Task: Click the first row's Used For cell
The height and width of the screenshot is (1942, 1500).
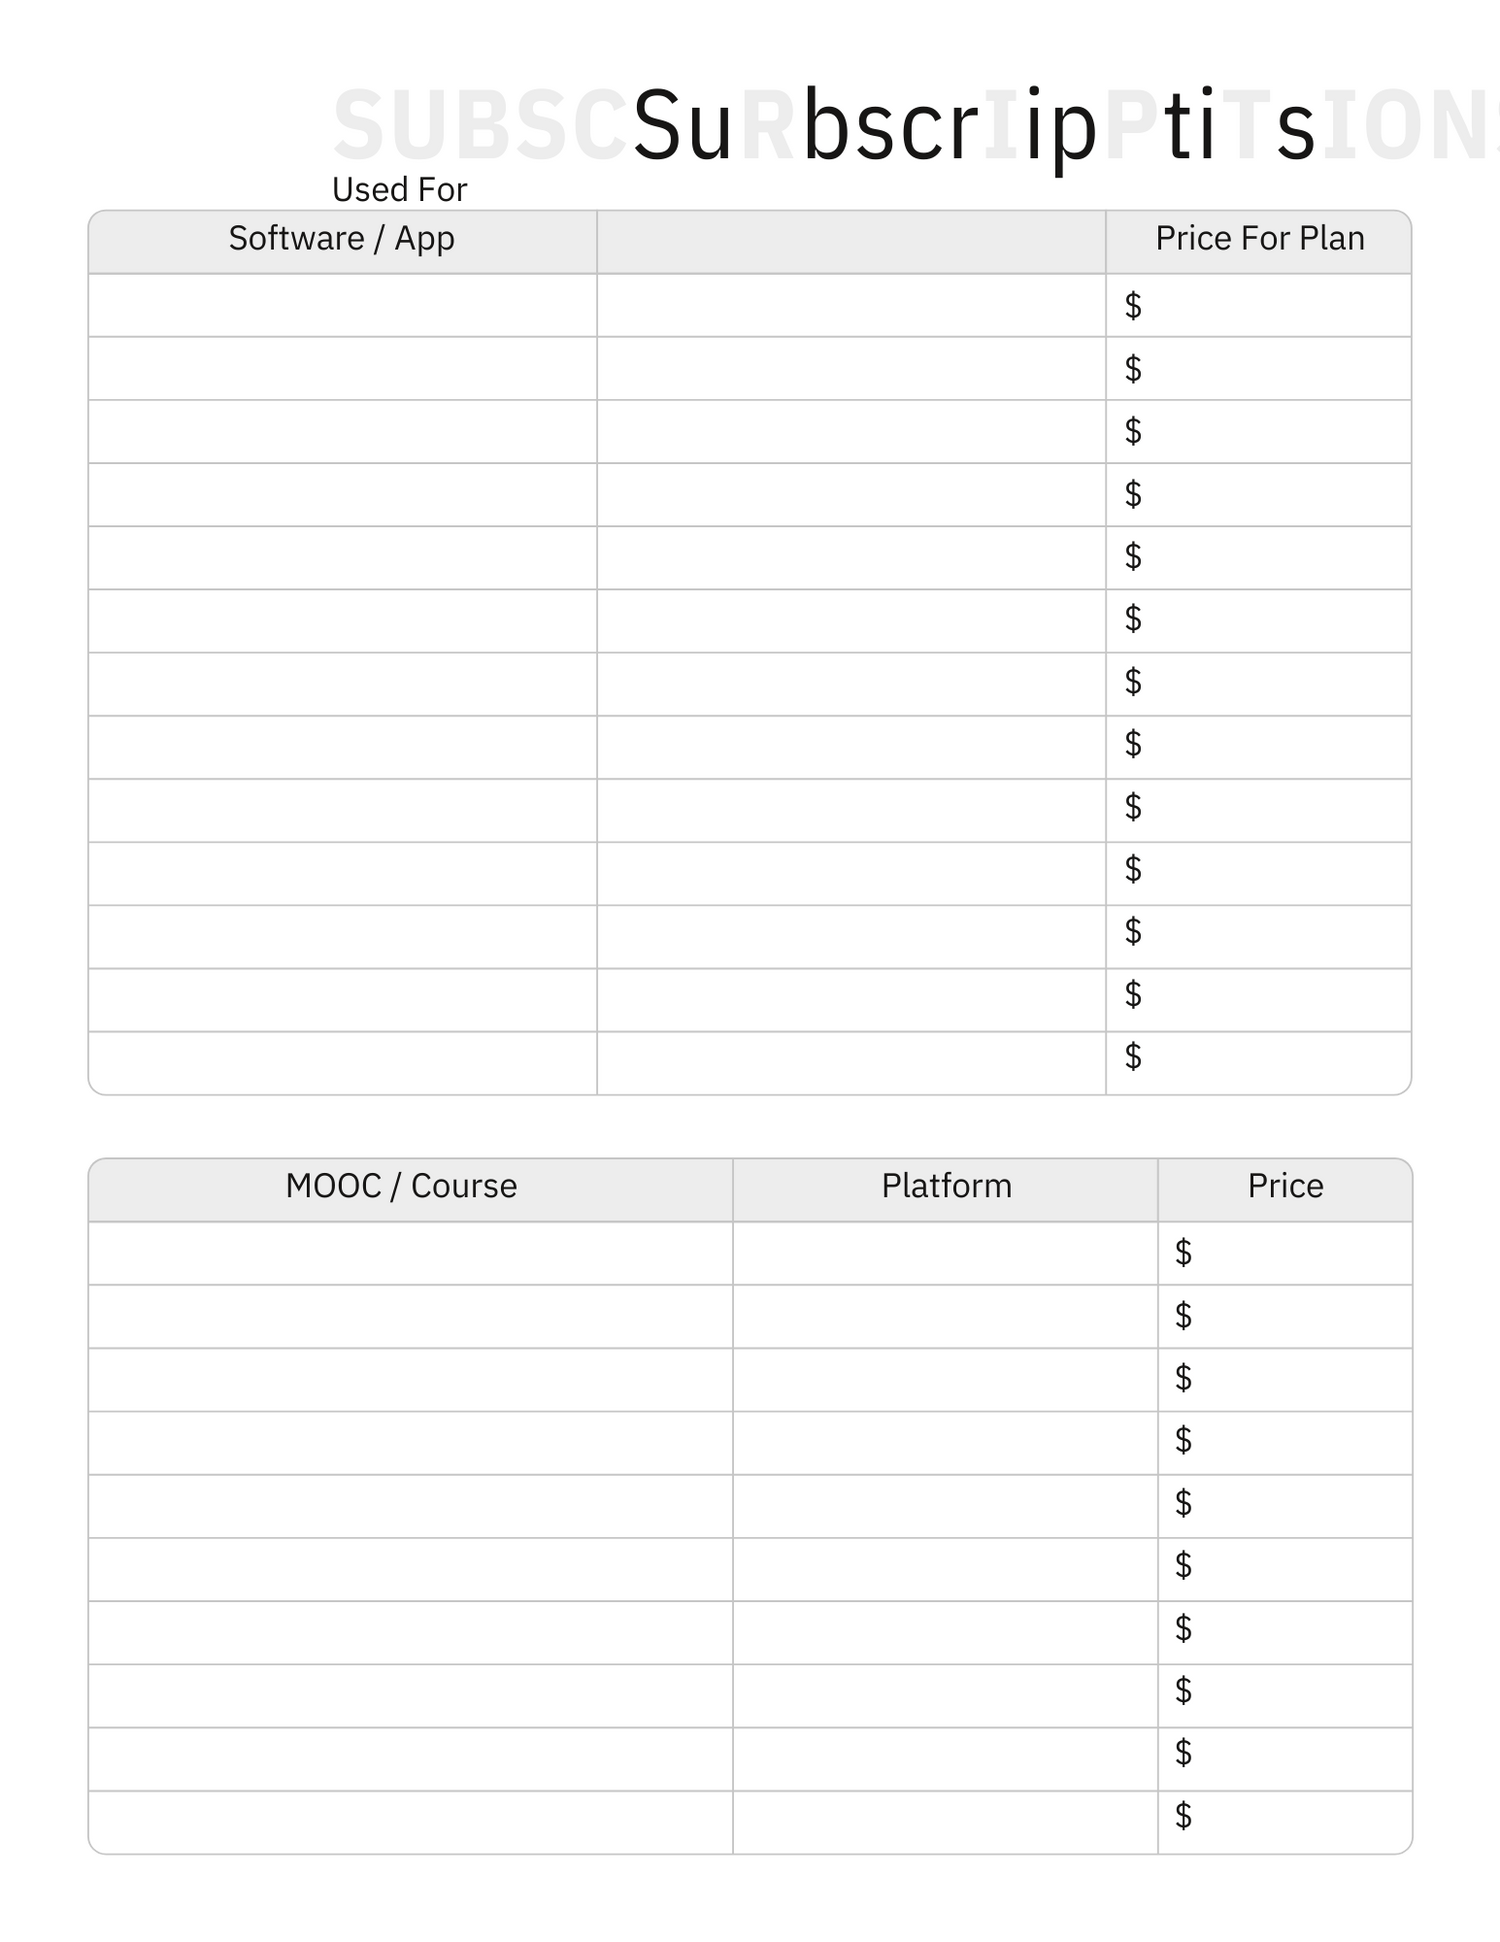Action: pyautogui.click(x=851, y=305)
